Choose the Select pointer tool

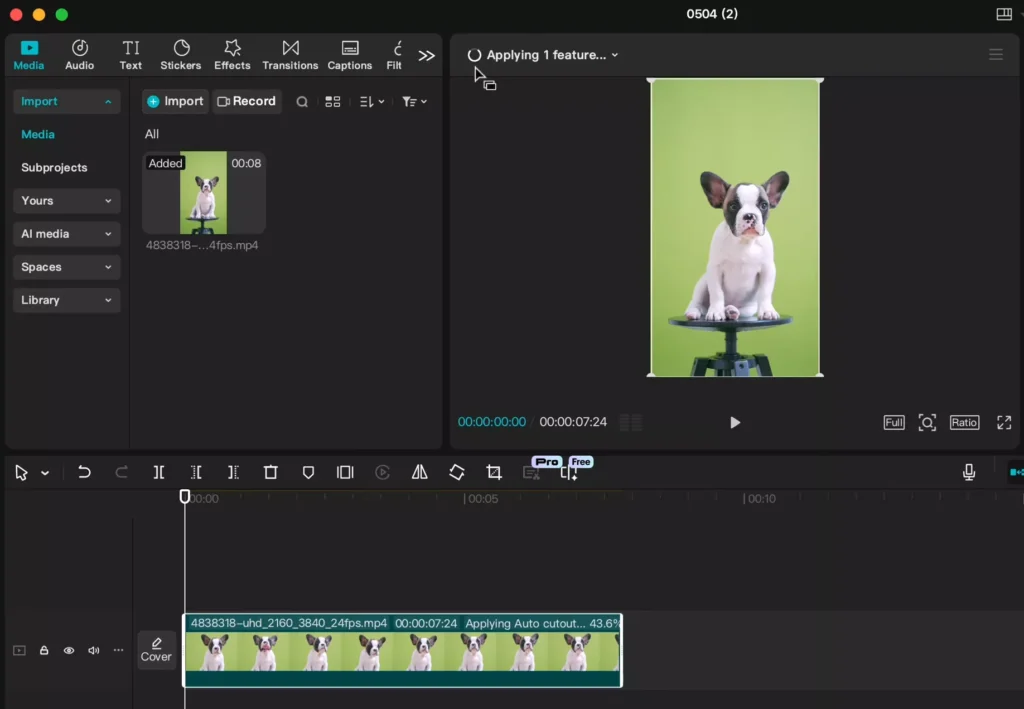tap(21, 473)
